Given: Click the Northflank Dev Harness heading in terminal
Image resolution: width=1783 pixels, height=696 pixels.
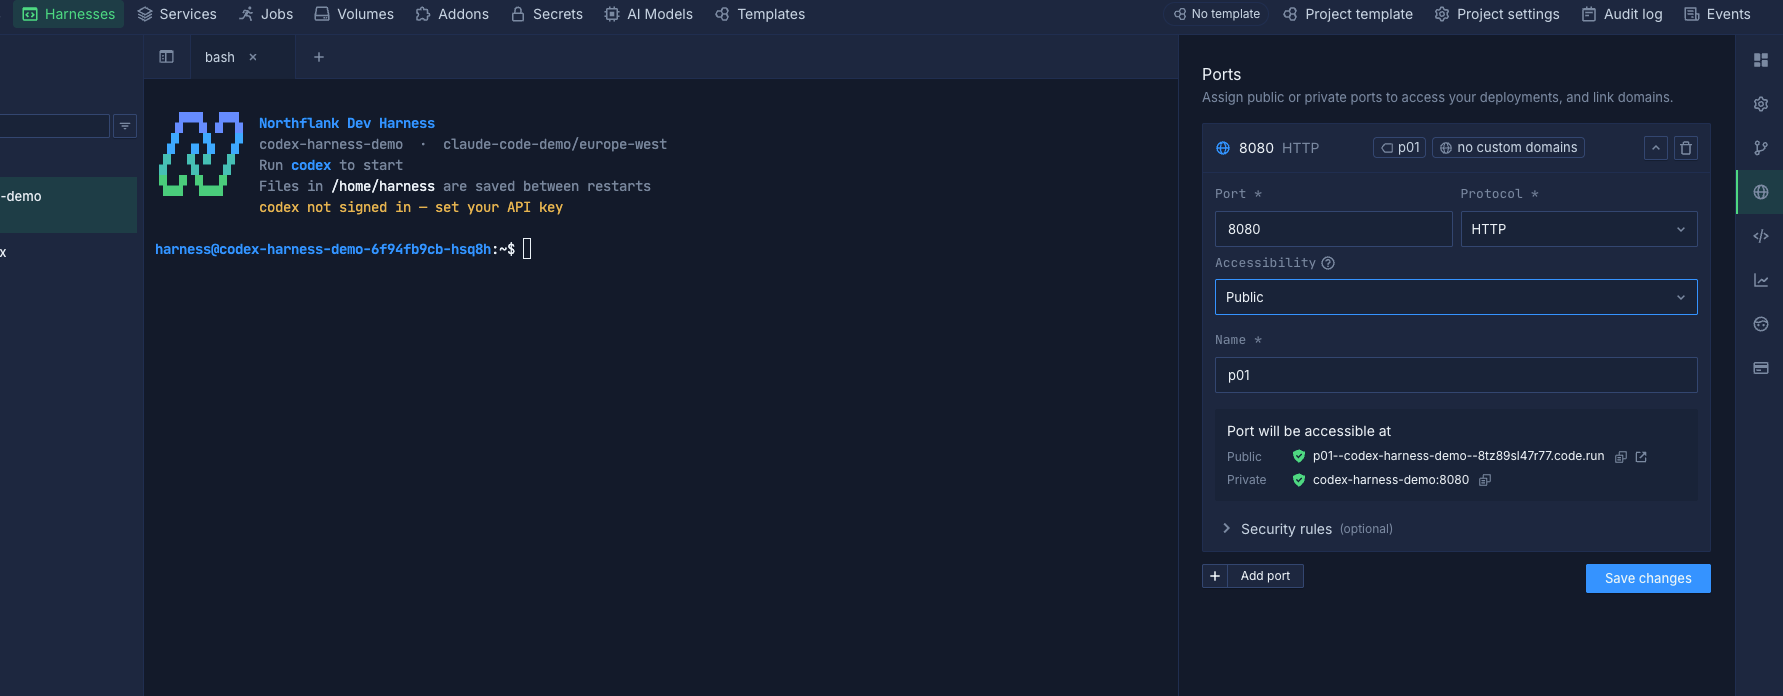Looking at the screenshot, I should point(347,123).
